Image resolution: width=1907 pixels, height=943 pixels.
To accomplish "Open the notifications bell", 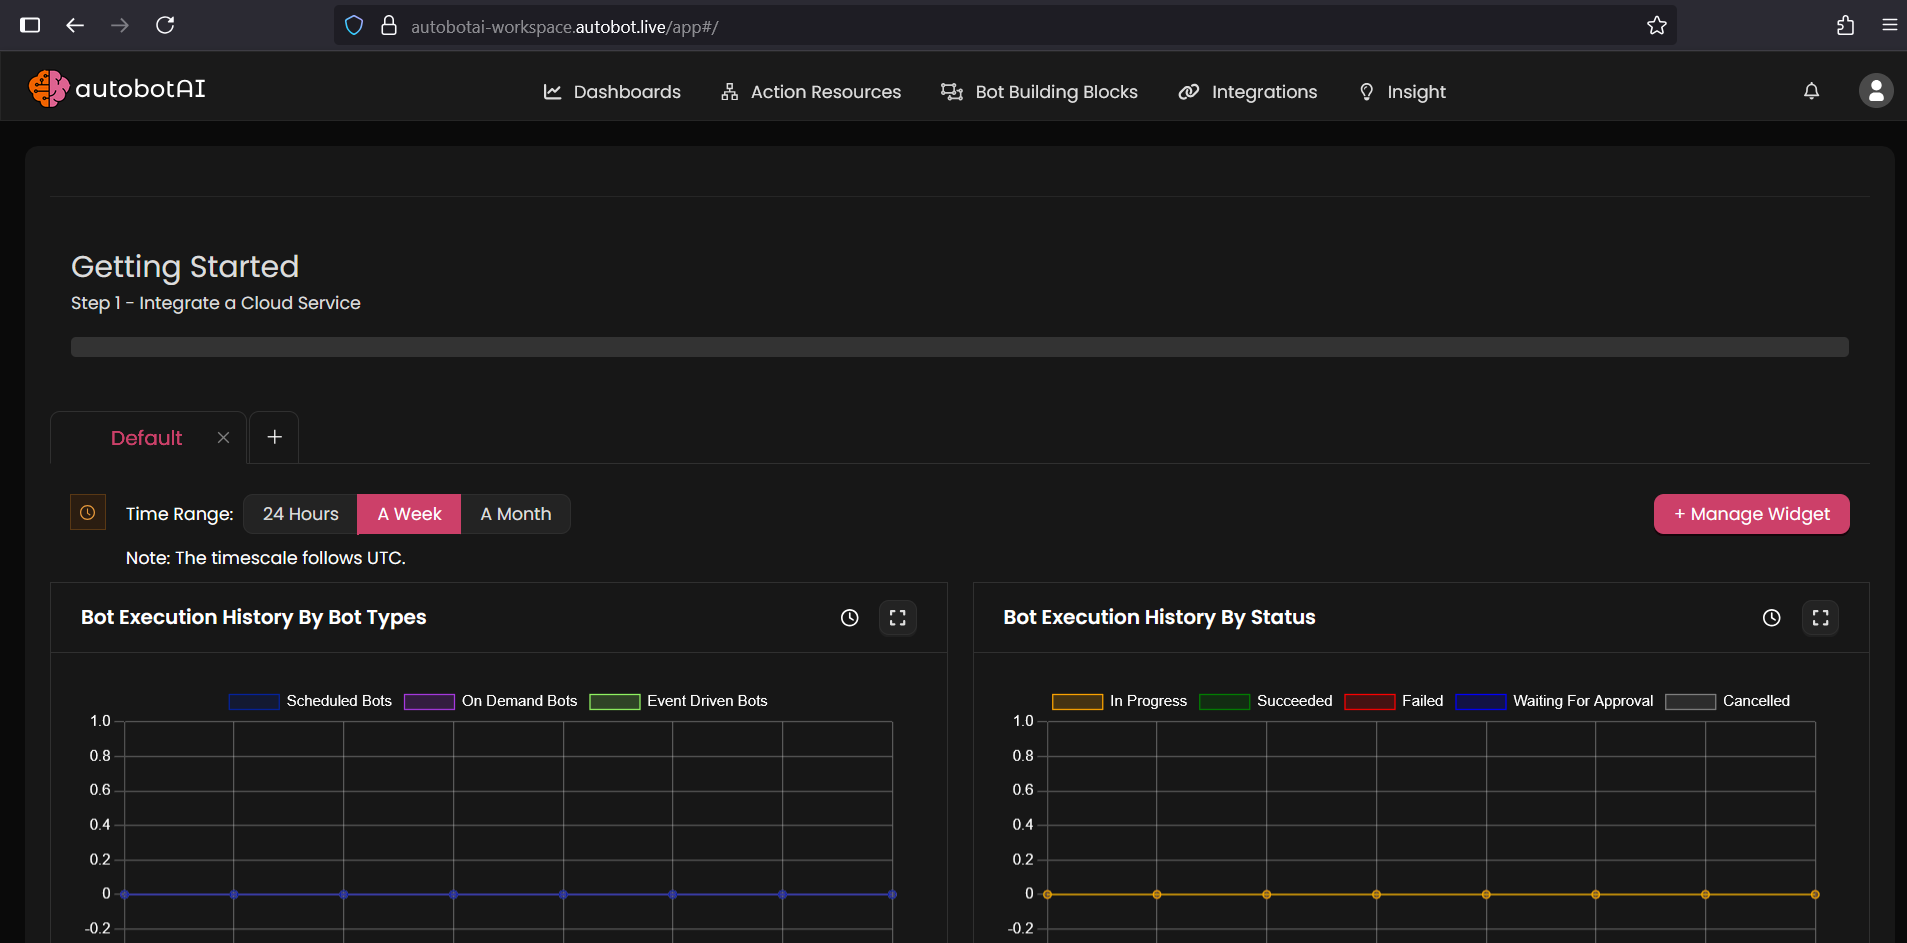I will [x=1811, y=91].
